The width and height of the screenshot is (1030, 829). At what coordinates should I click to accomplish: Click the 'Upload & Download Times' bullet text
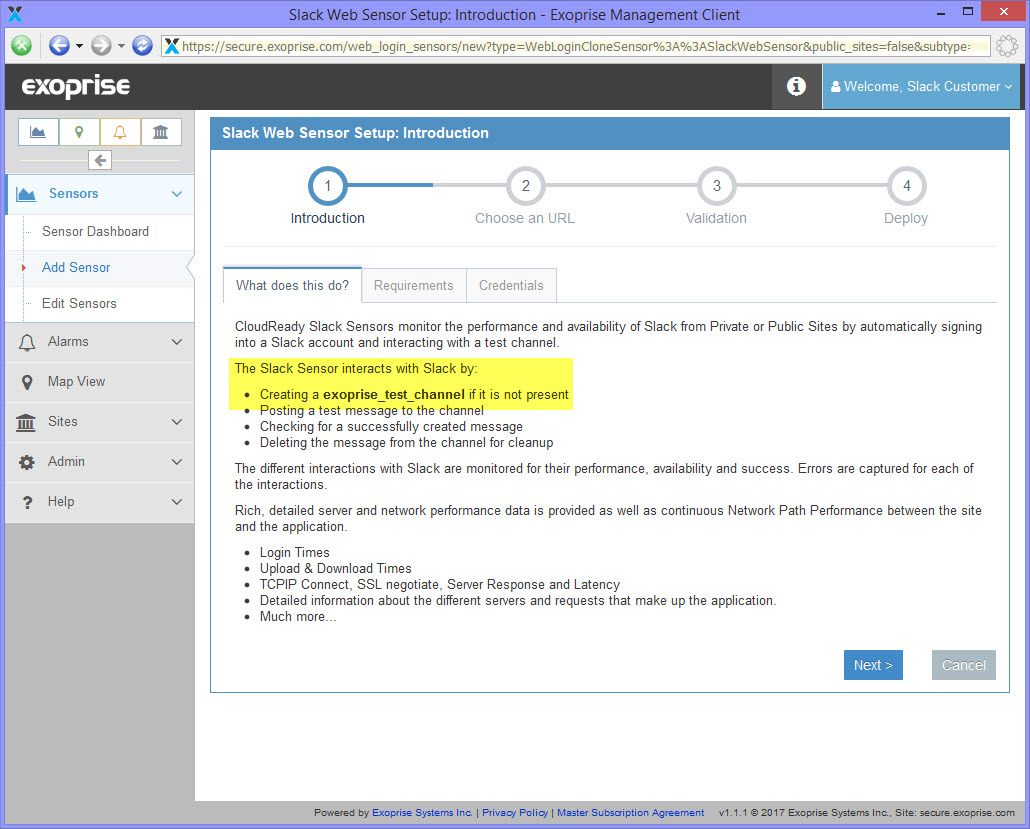click(336, 568)
